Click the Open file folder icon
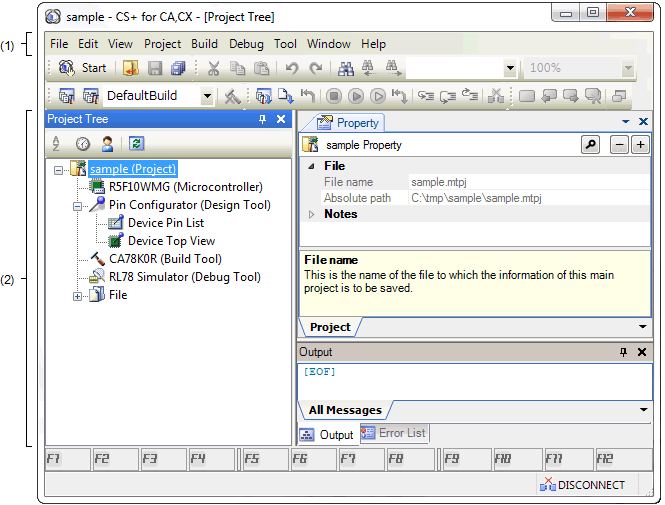Screen dimensions: 665x505 131,68
